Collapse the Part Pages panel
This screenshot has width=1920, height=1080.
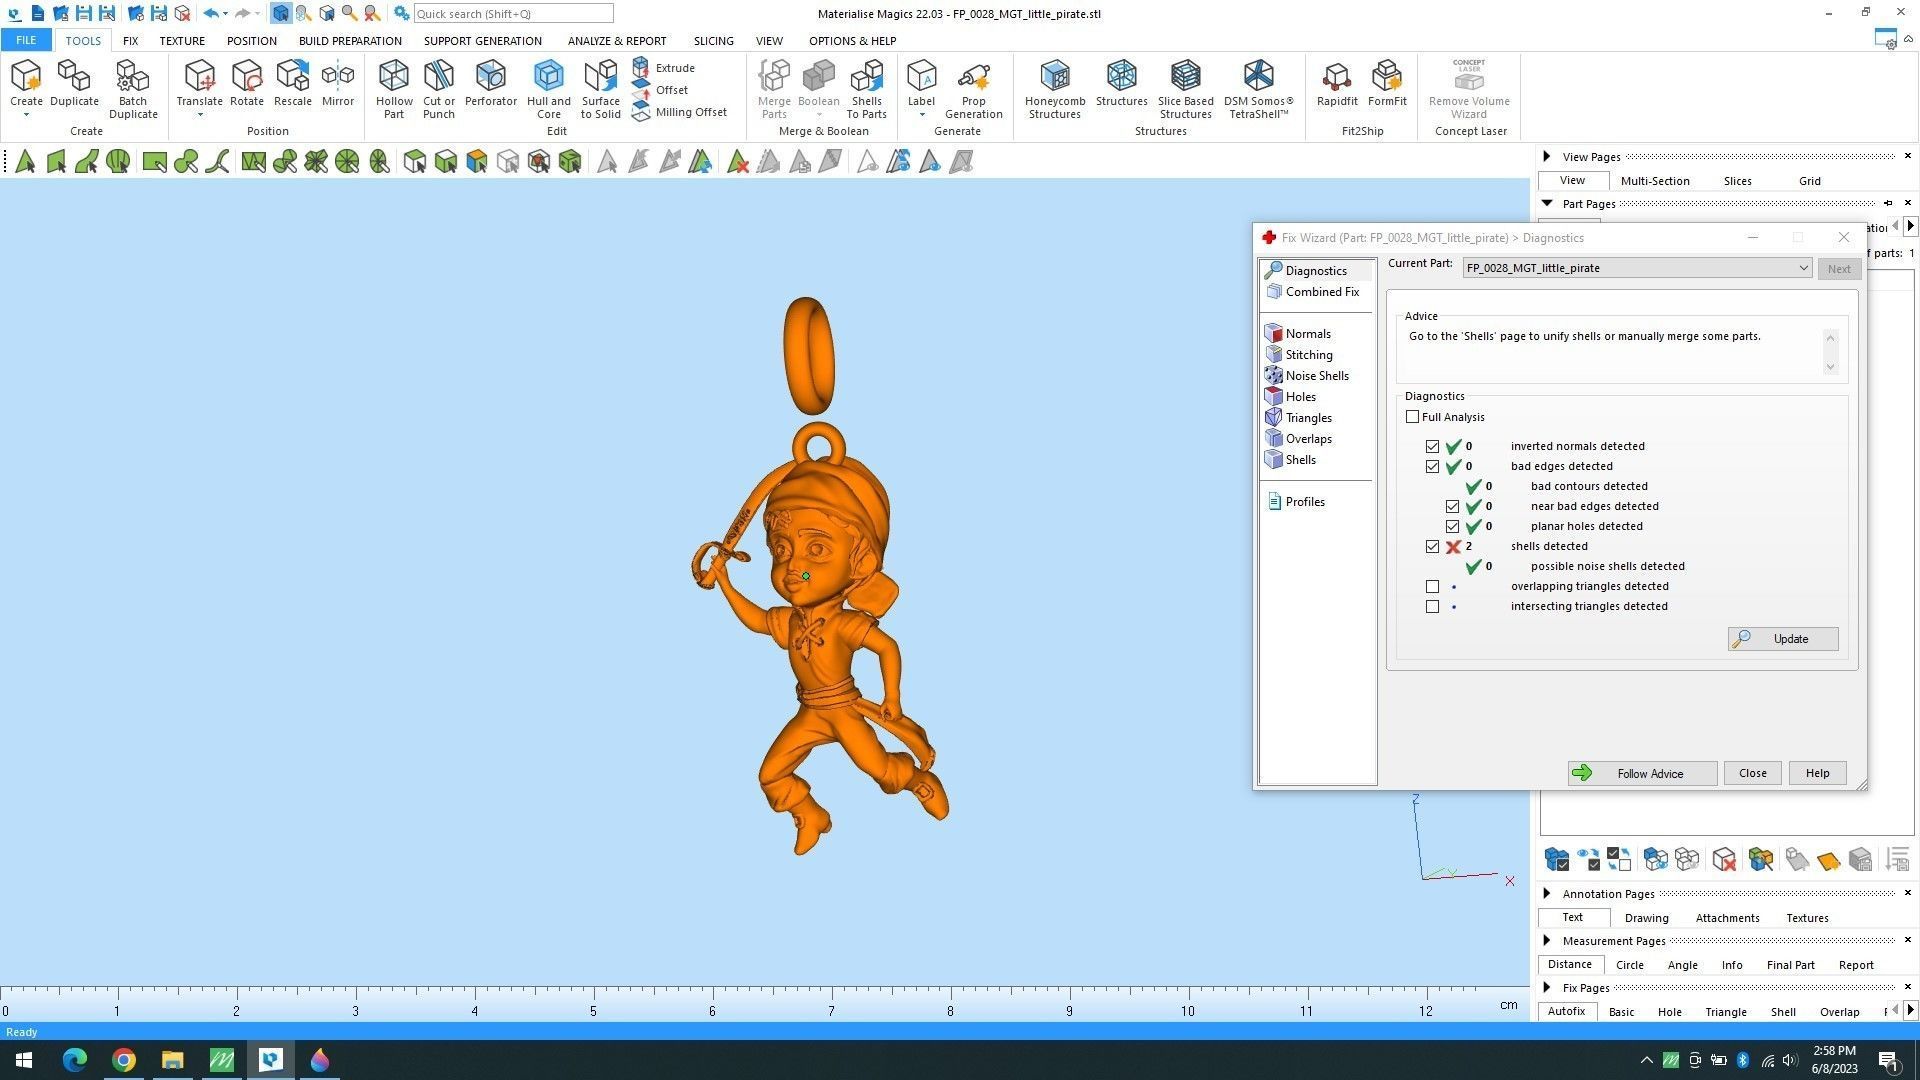1547,204
